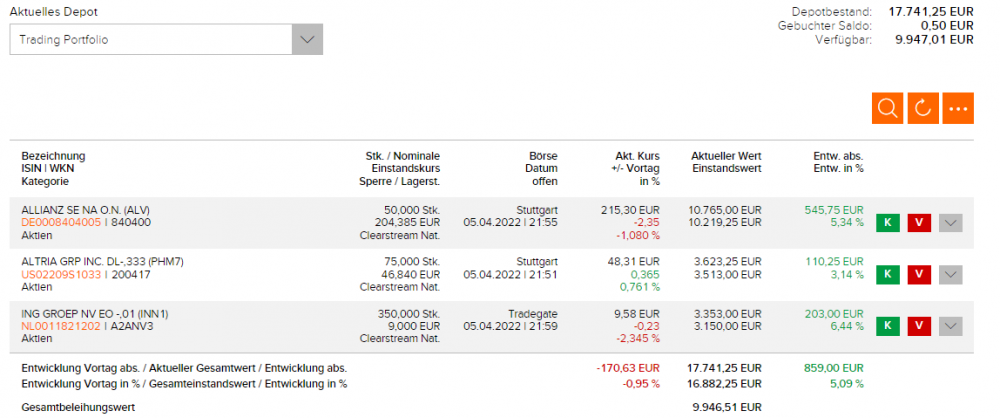1000x418 pixels.
Task: Open the orange three-dots more menu
Action: point(958,108)
